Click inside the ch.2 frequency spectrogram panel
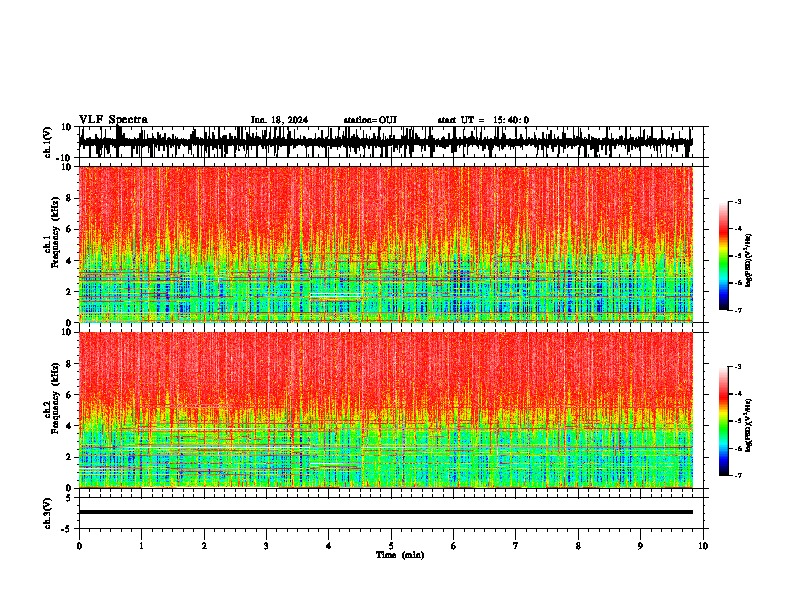This screenshot has height=612, width=792. [386, 410]
